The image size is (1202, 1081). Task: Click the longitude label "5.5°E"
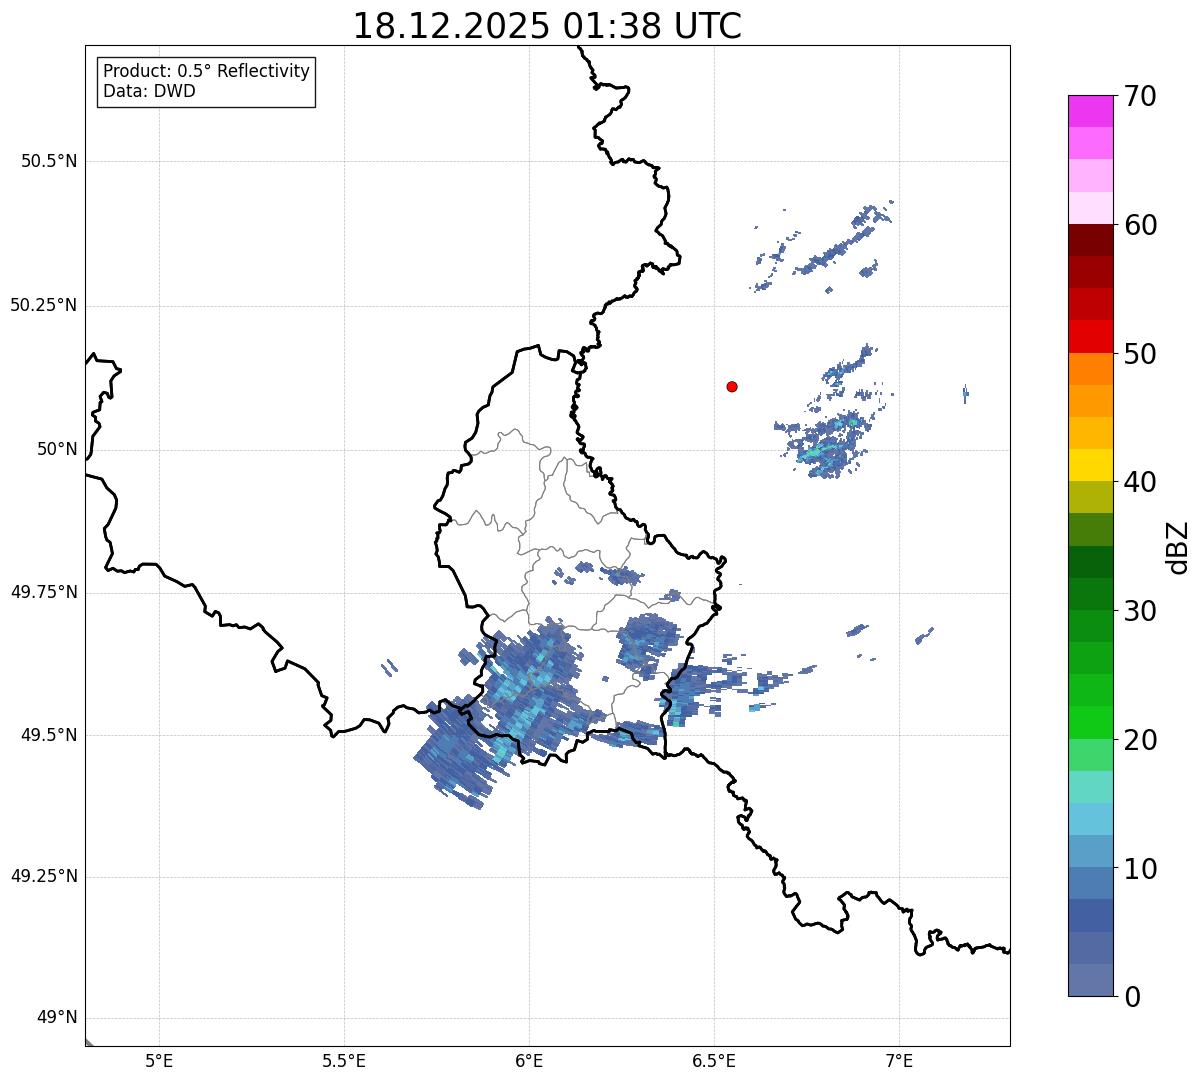click(x=344, y=1061)
